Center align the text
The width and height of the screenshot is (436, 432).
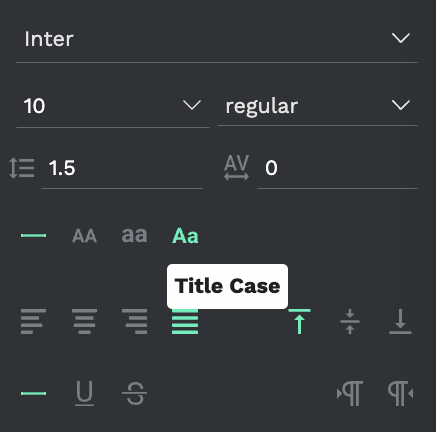tap(84, 321)
